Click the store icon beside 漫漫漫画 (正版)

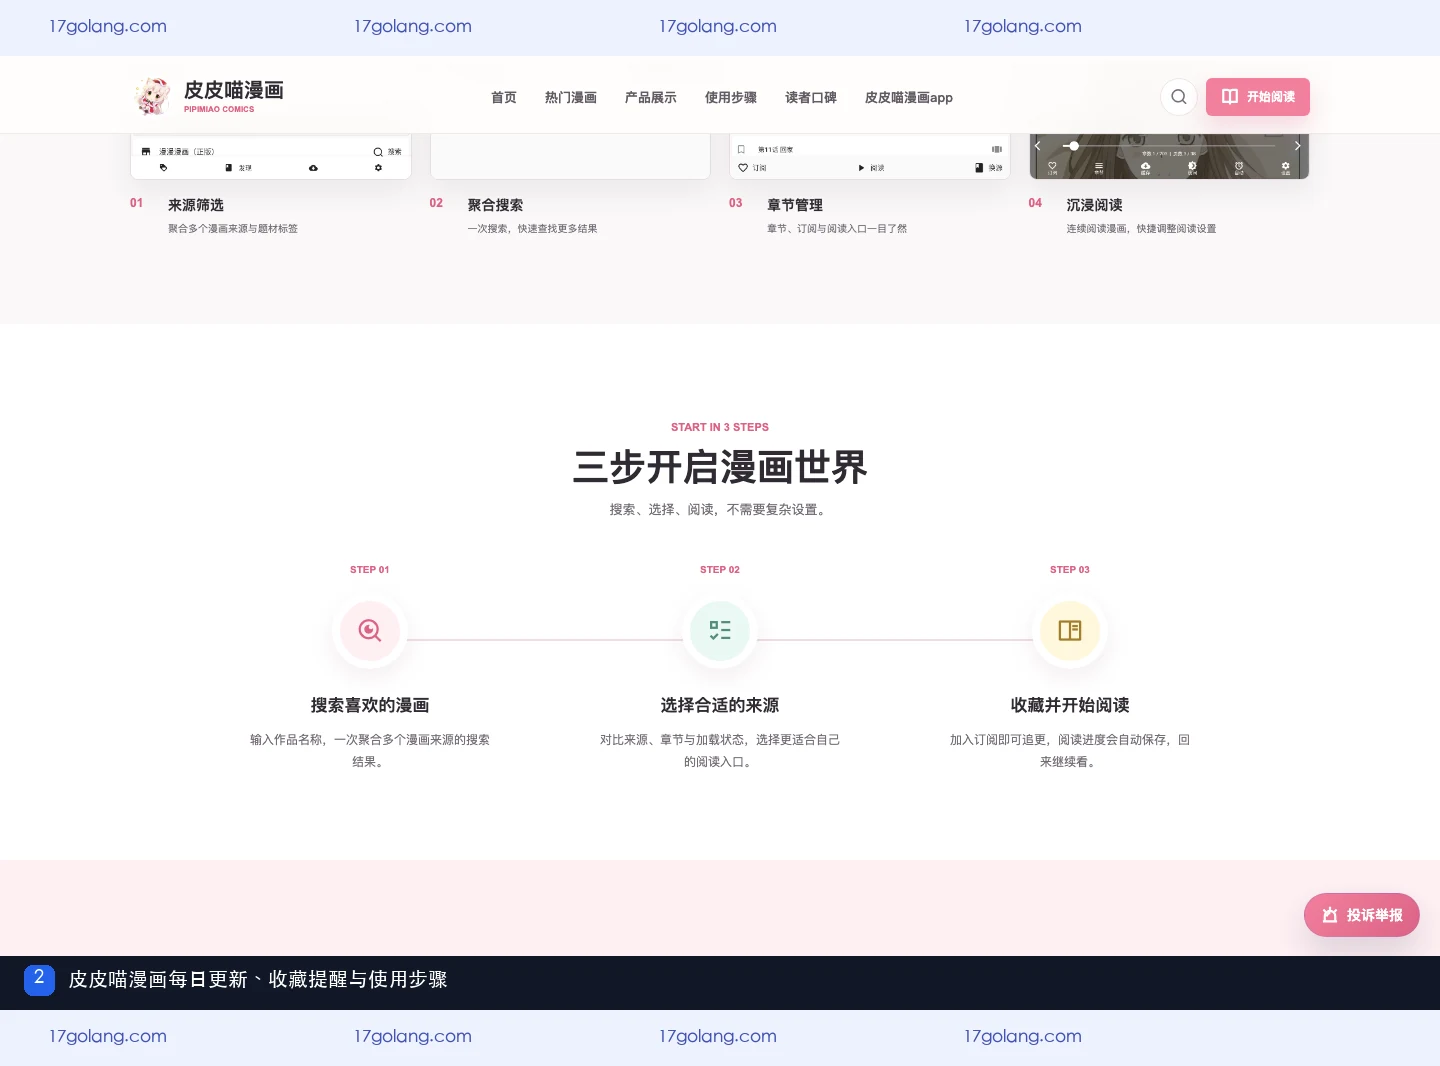(x=146, y=151)
